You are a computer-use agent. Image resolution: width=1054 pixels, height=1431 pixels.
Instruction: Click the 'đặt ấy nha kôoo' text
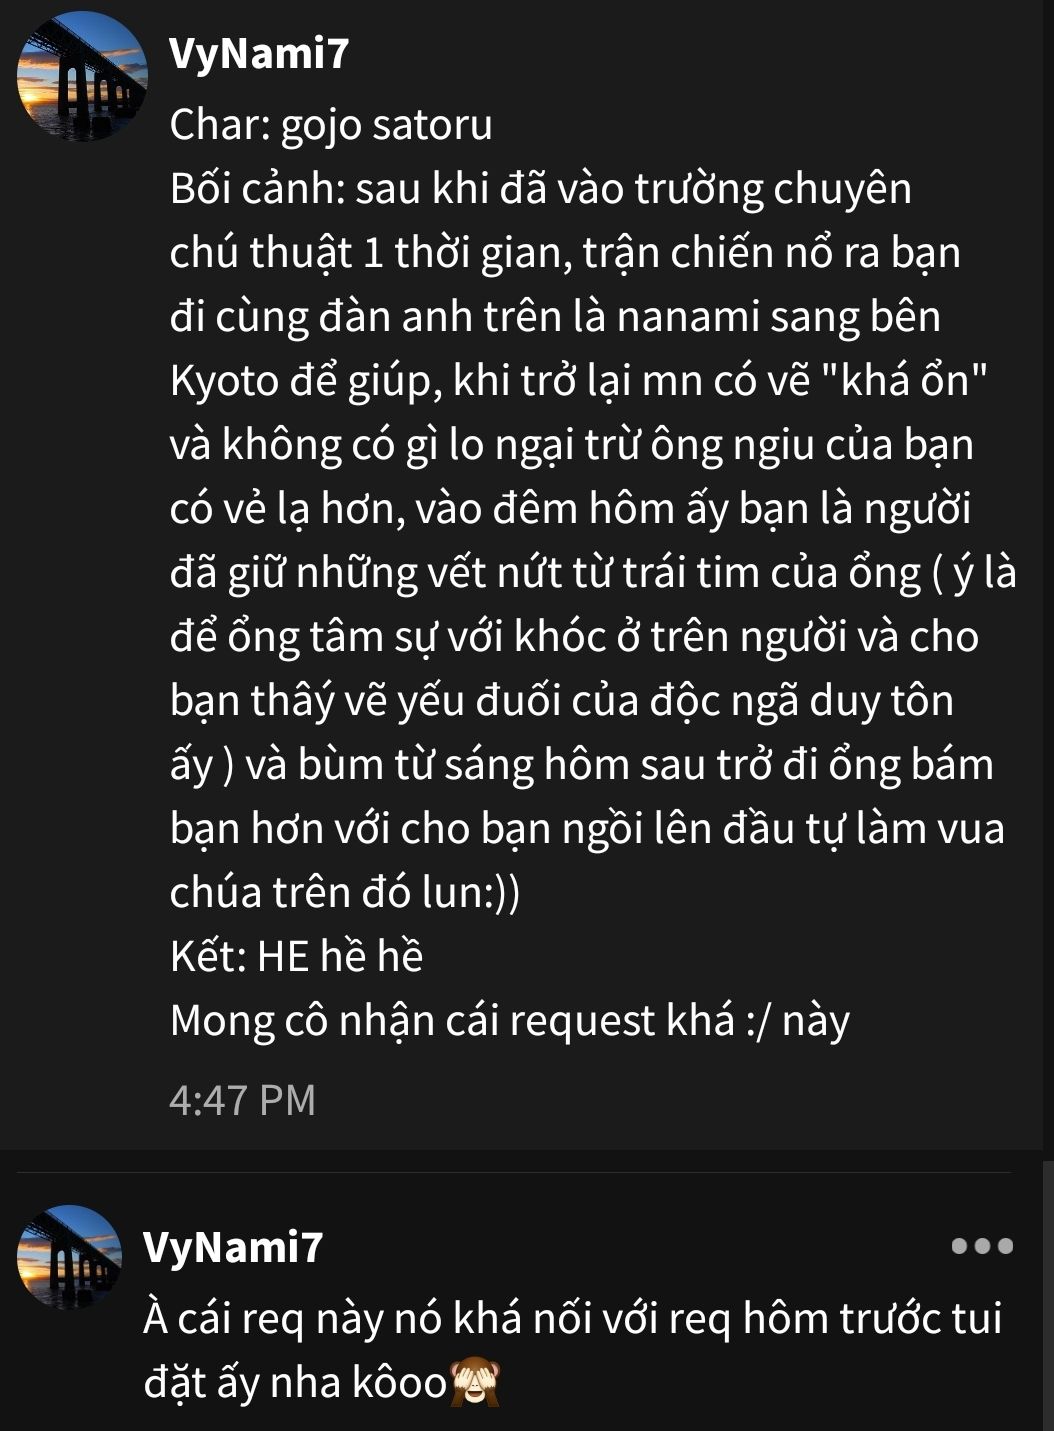coord(295,1383)
